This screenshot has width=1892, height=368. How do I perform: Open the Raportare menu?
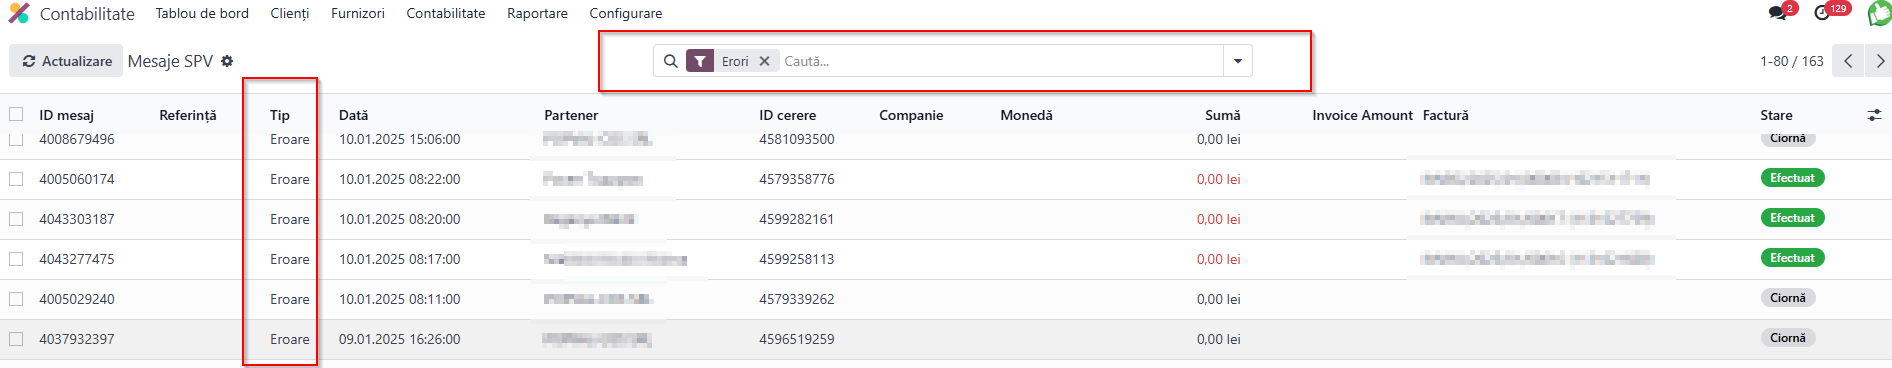pyautogui.click(x=537, y=13)
